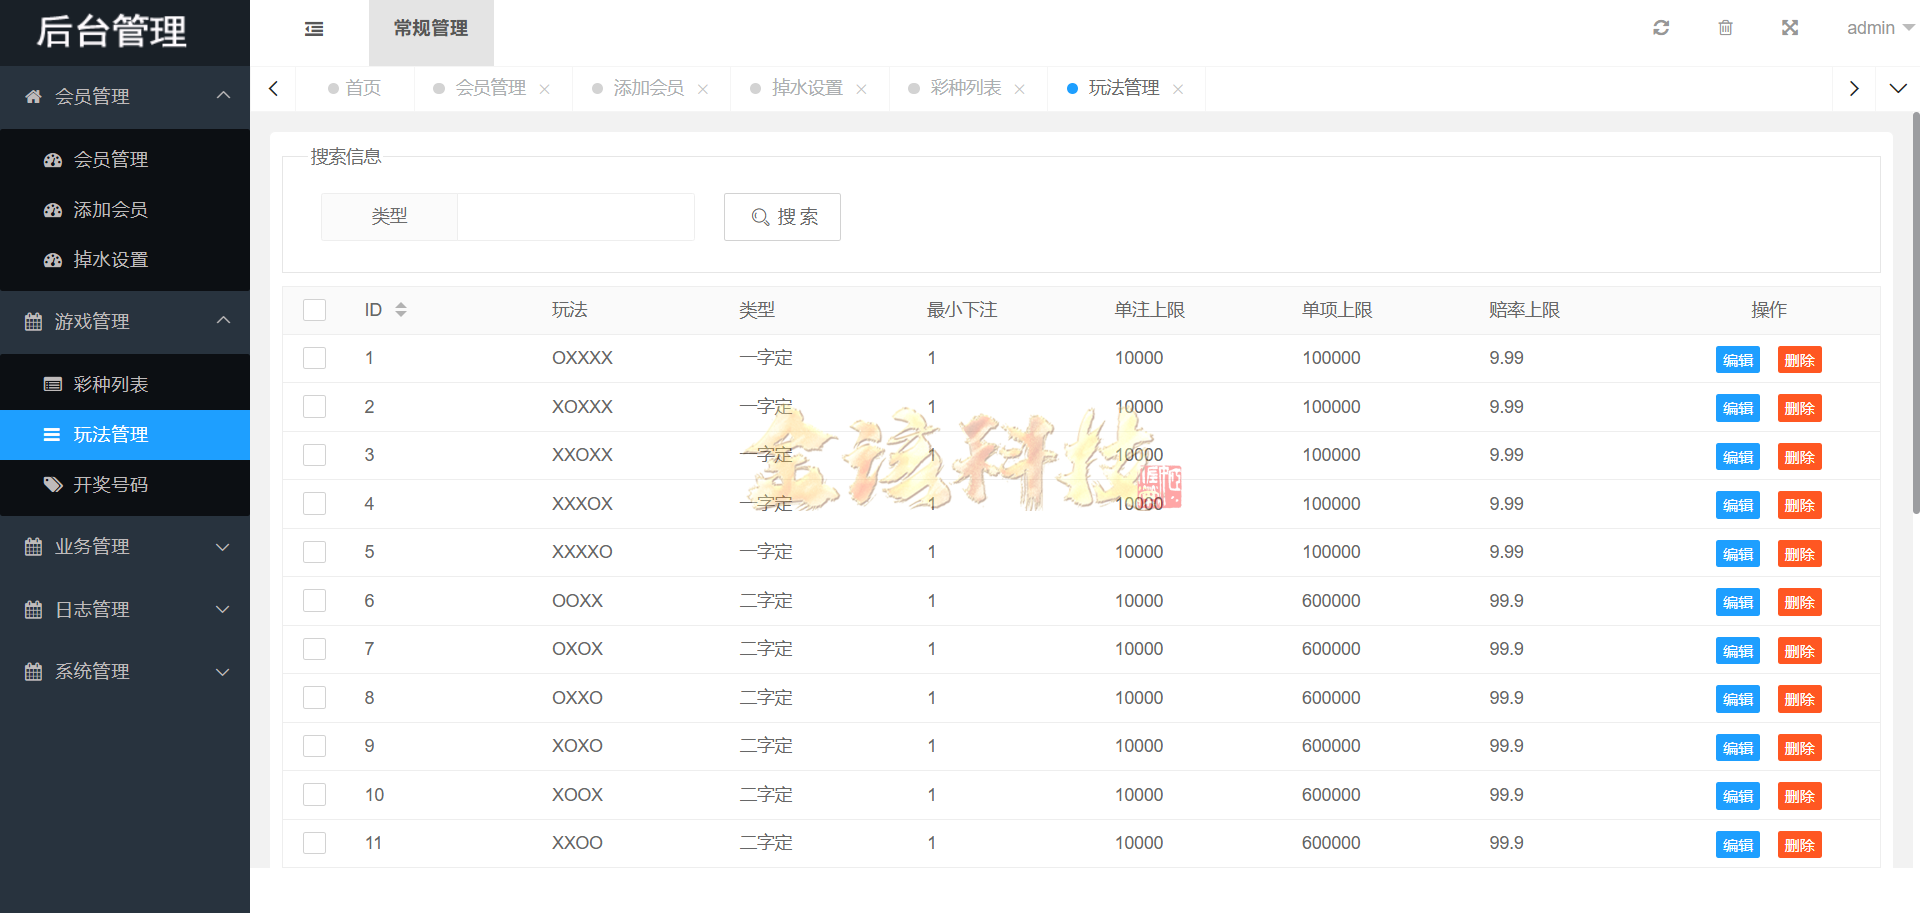Click the 搜索 button
The image size is (1920, 913).
[x=782, y=217]
